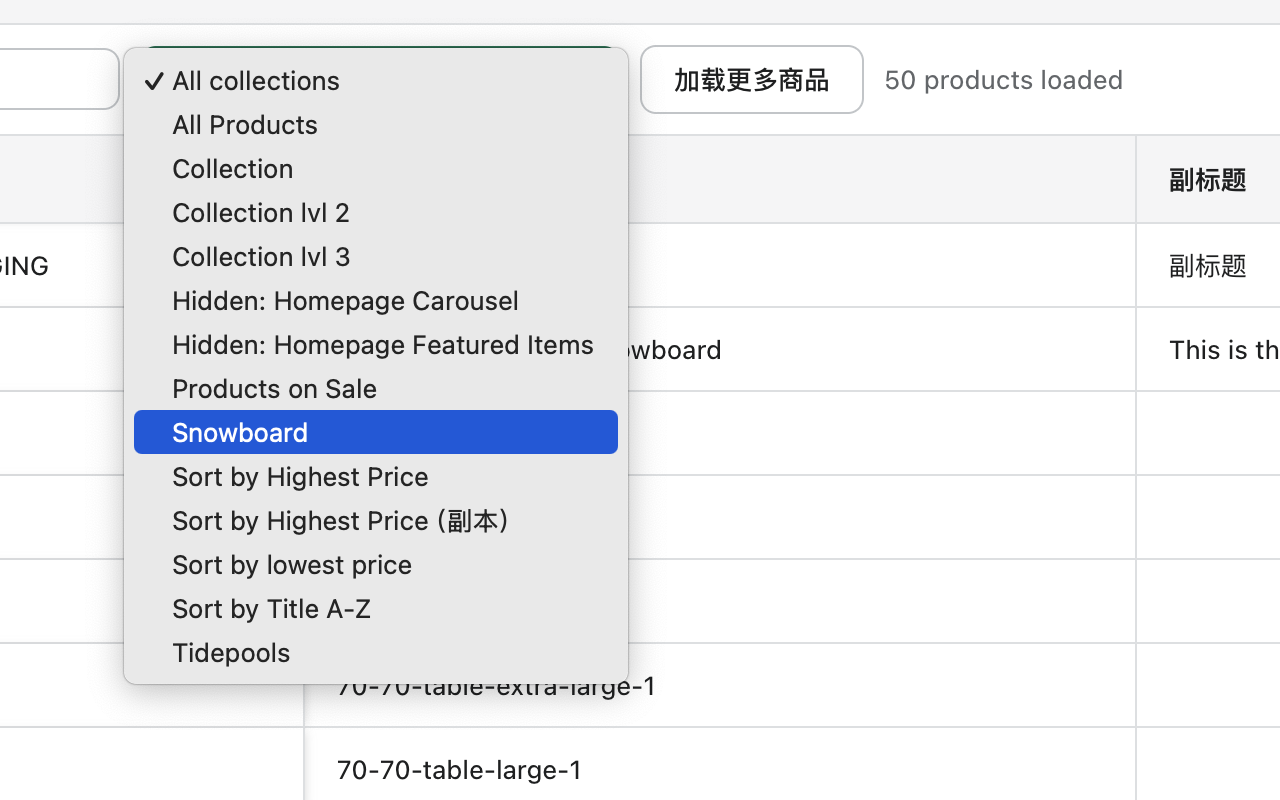This screenshot has height=800, width=1280.
Task: Pick Sort by lowest price
Action: pyautogui.click(x=292, y=565)
